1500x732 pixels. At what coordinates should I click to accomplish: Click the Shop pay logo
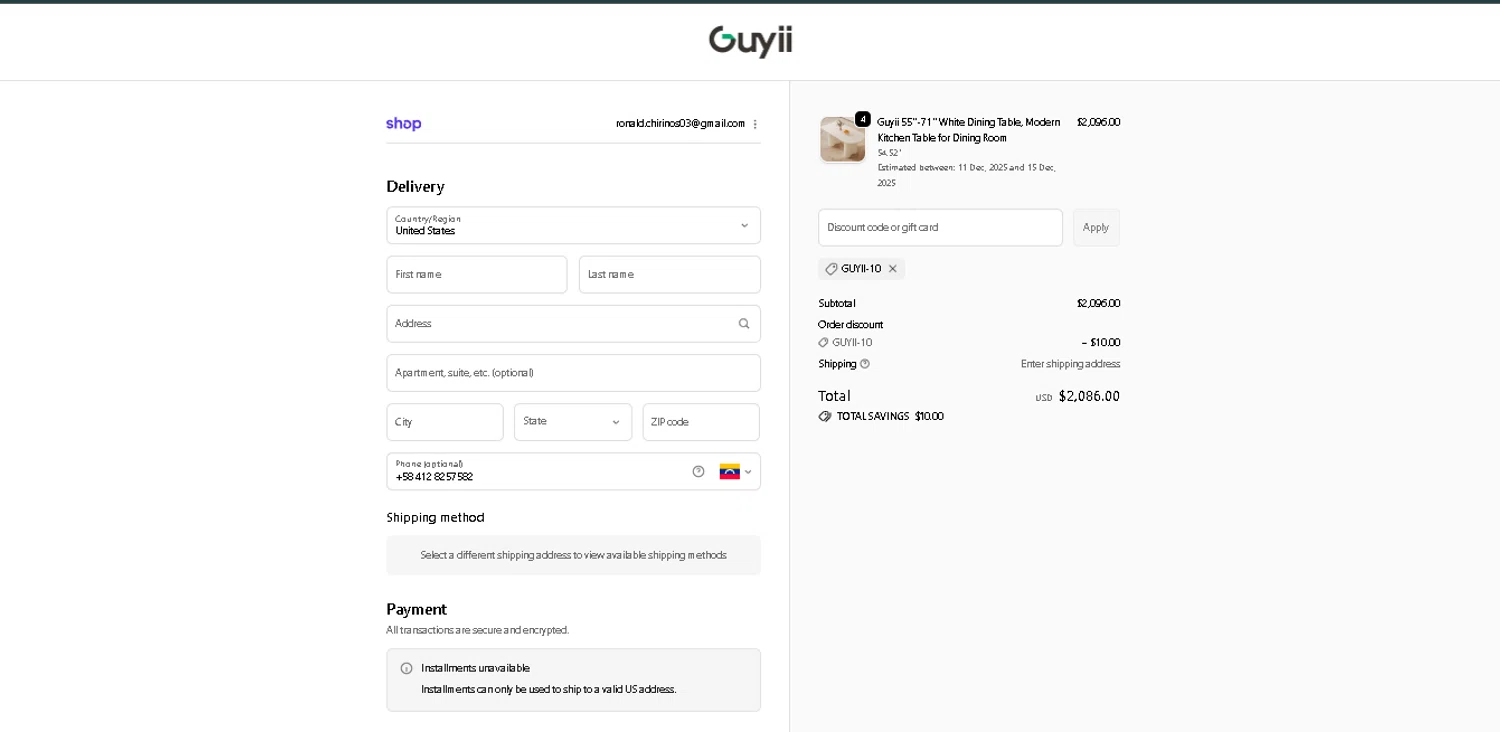pyautogui.click(x=404, y=124)
